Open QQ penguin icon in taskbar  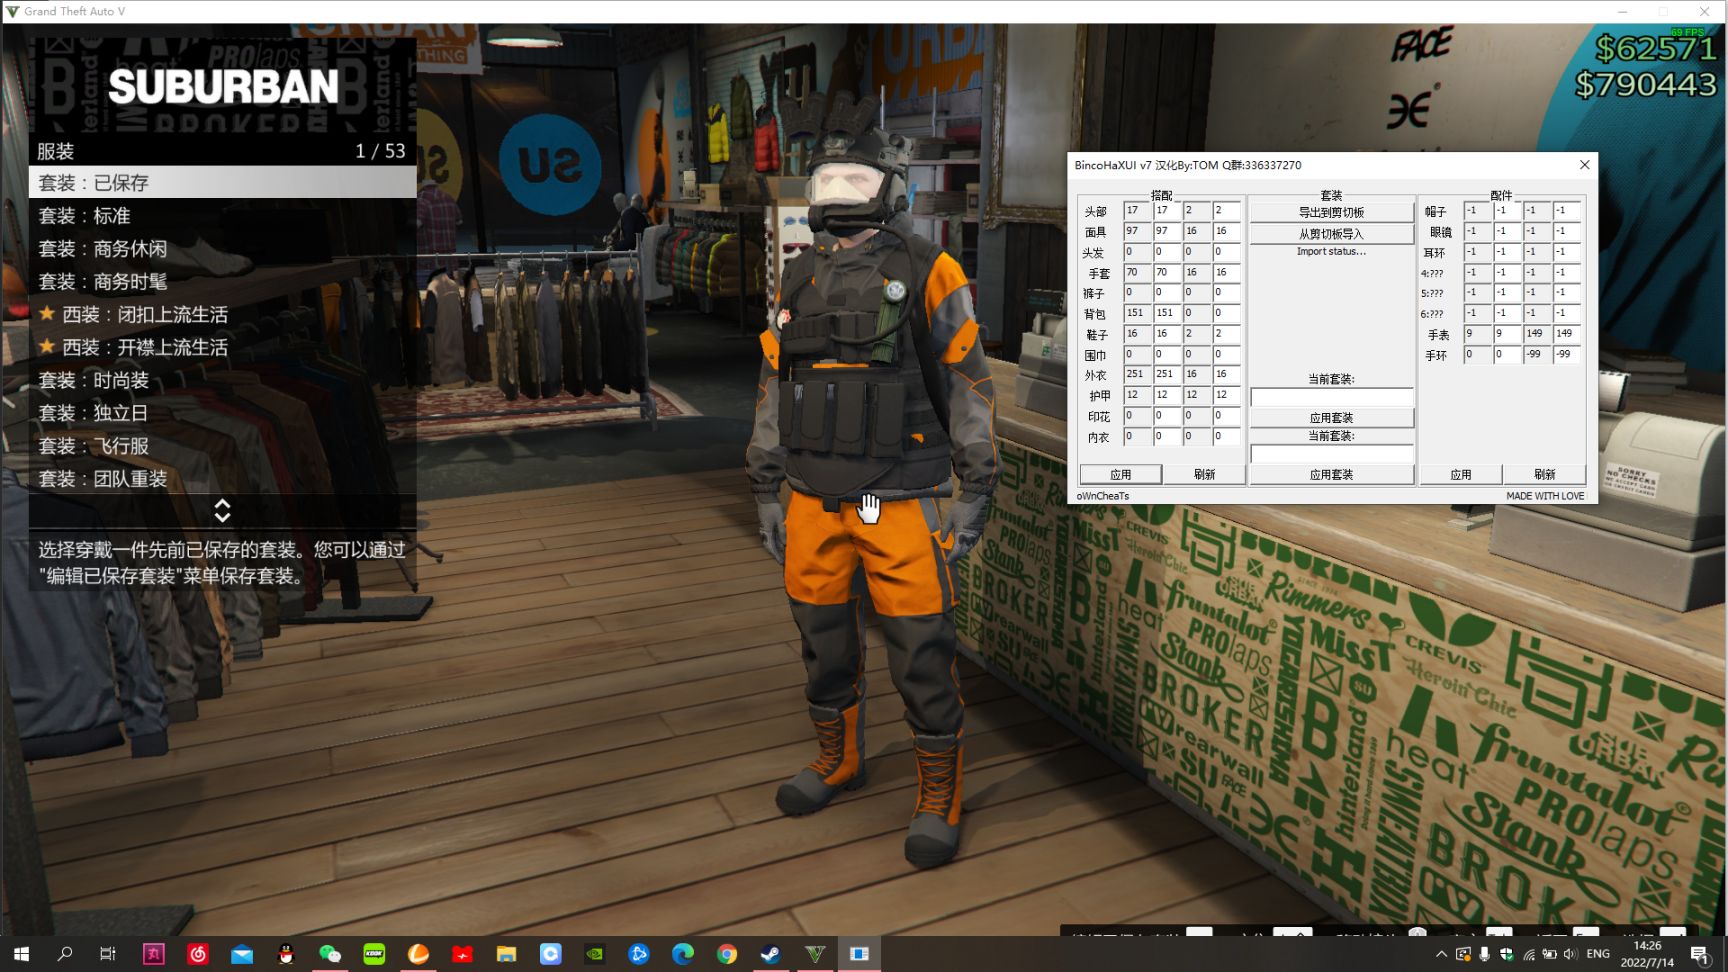pos(286,954)
